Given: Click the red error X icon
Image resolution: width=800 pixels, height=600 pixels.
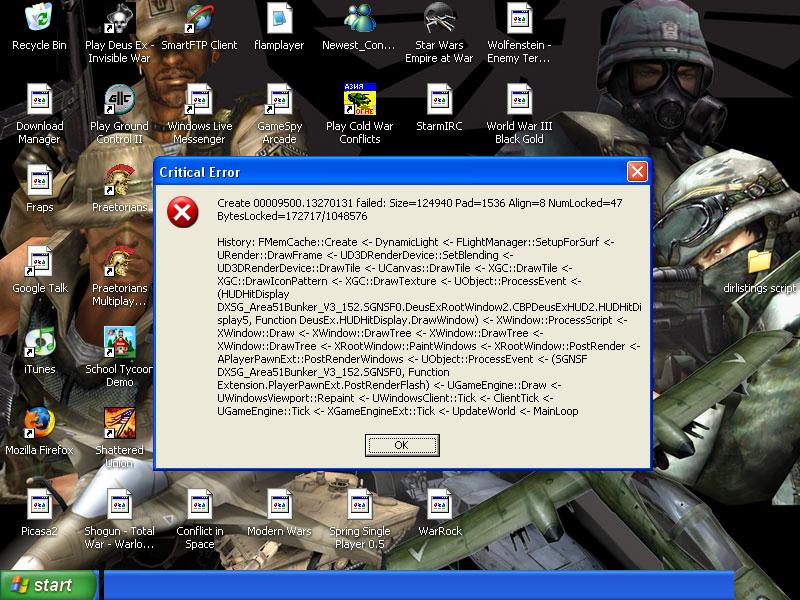Looking at the screenshot, I should [x=183, y=212].
